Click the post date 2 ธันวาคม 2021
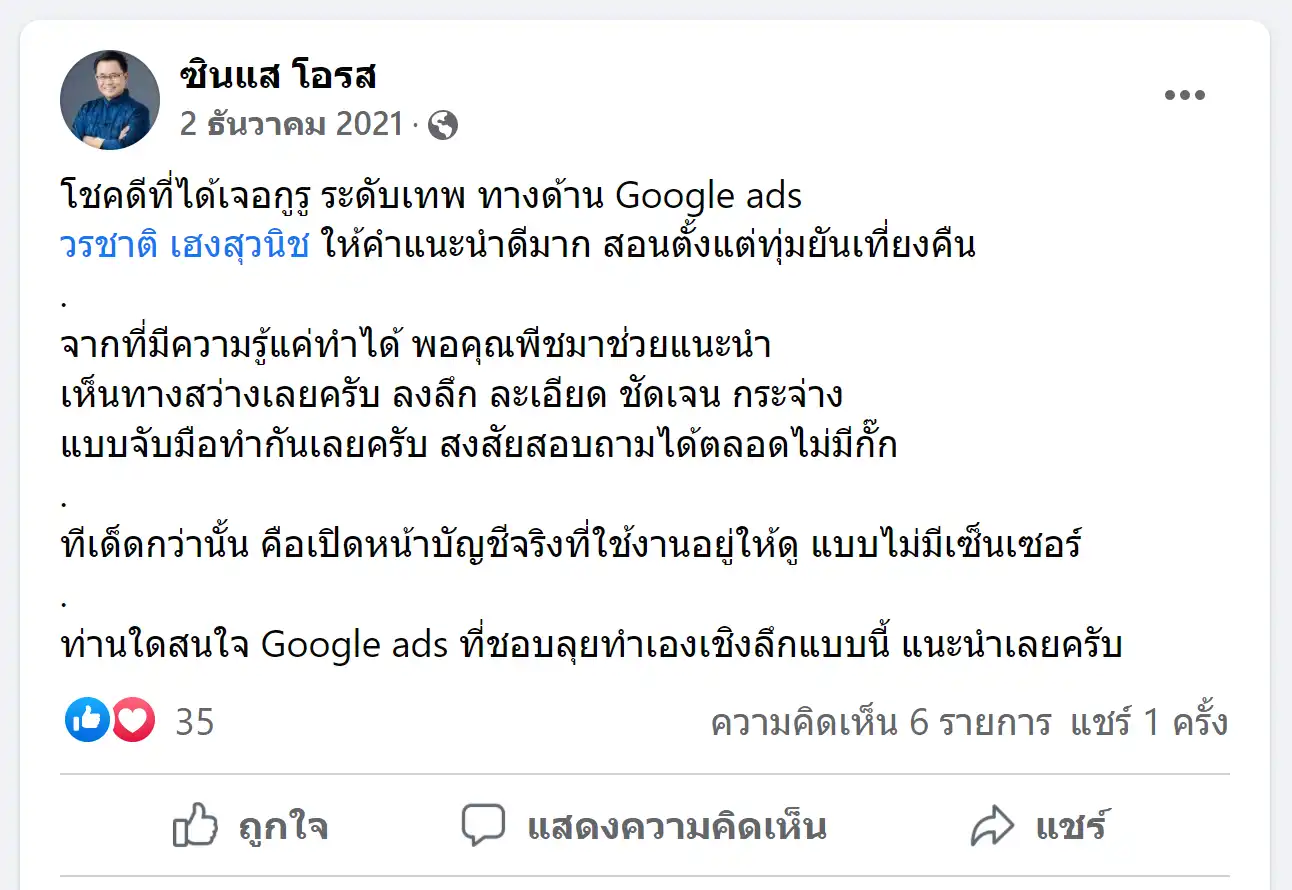The image size is (1292, 890). point(292,125)
